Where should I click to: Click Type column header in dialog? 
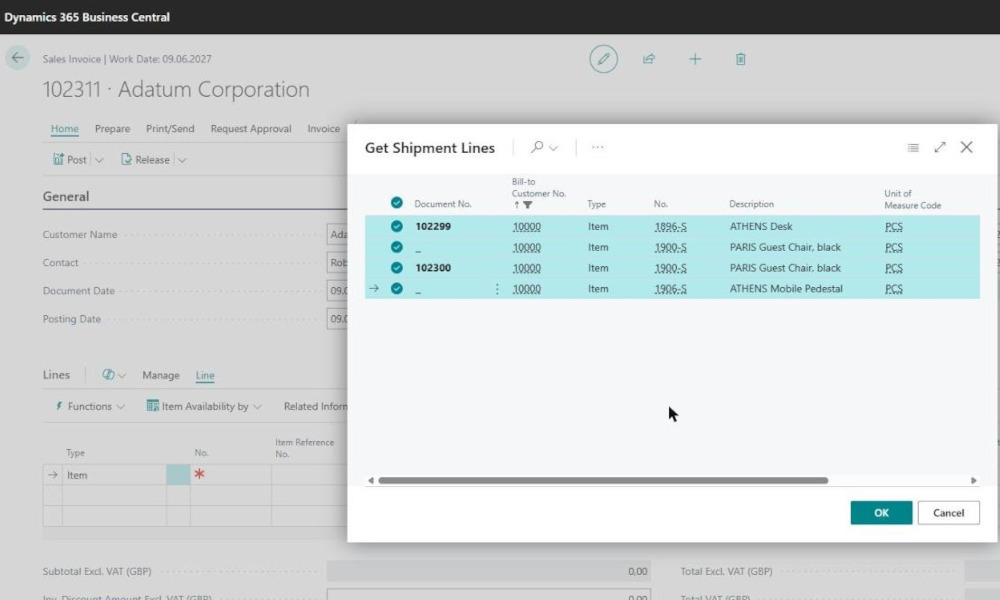(x=596, y=204)
